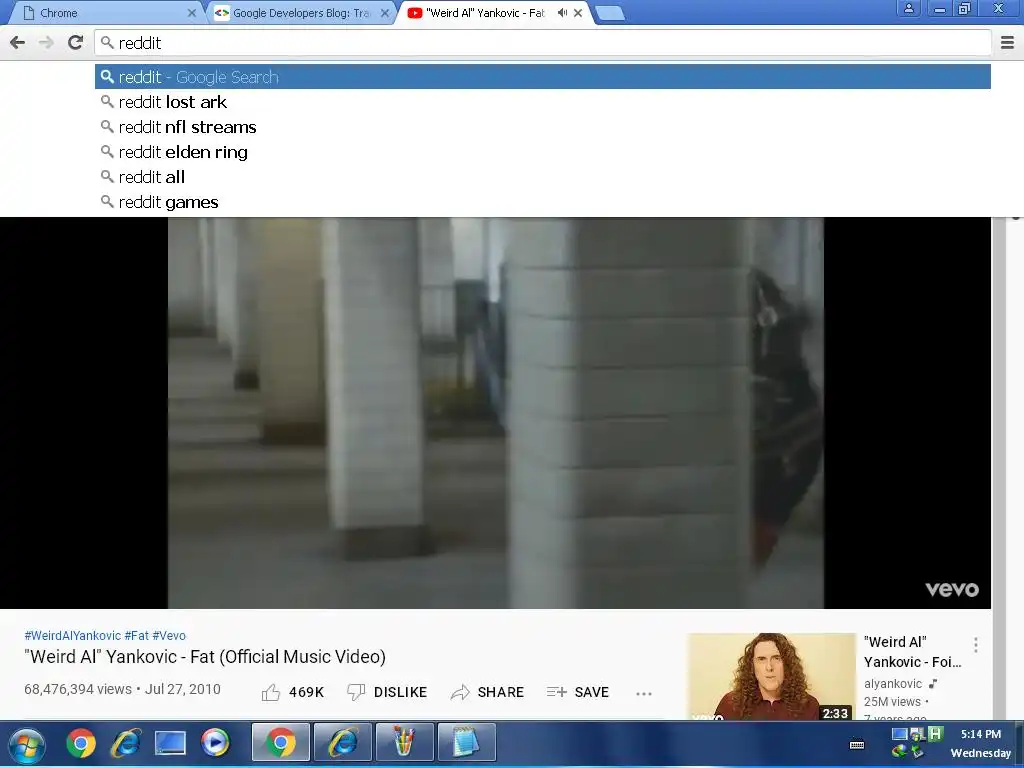This screenshot has width=1024, height=768.
Task: Switch to the running Chrome window in taskbar
Action: (281, 743)
